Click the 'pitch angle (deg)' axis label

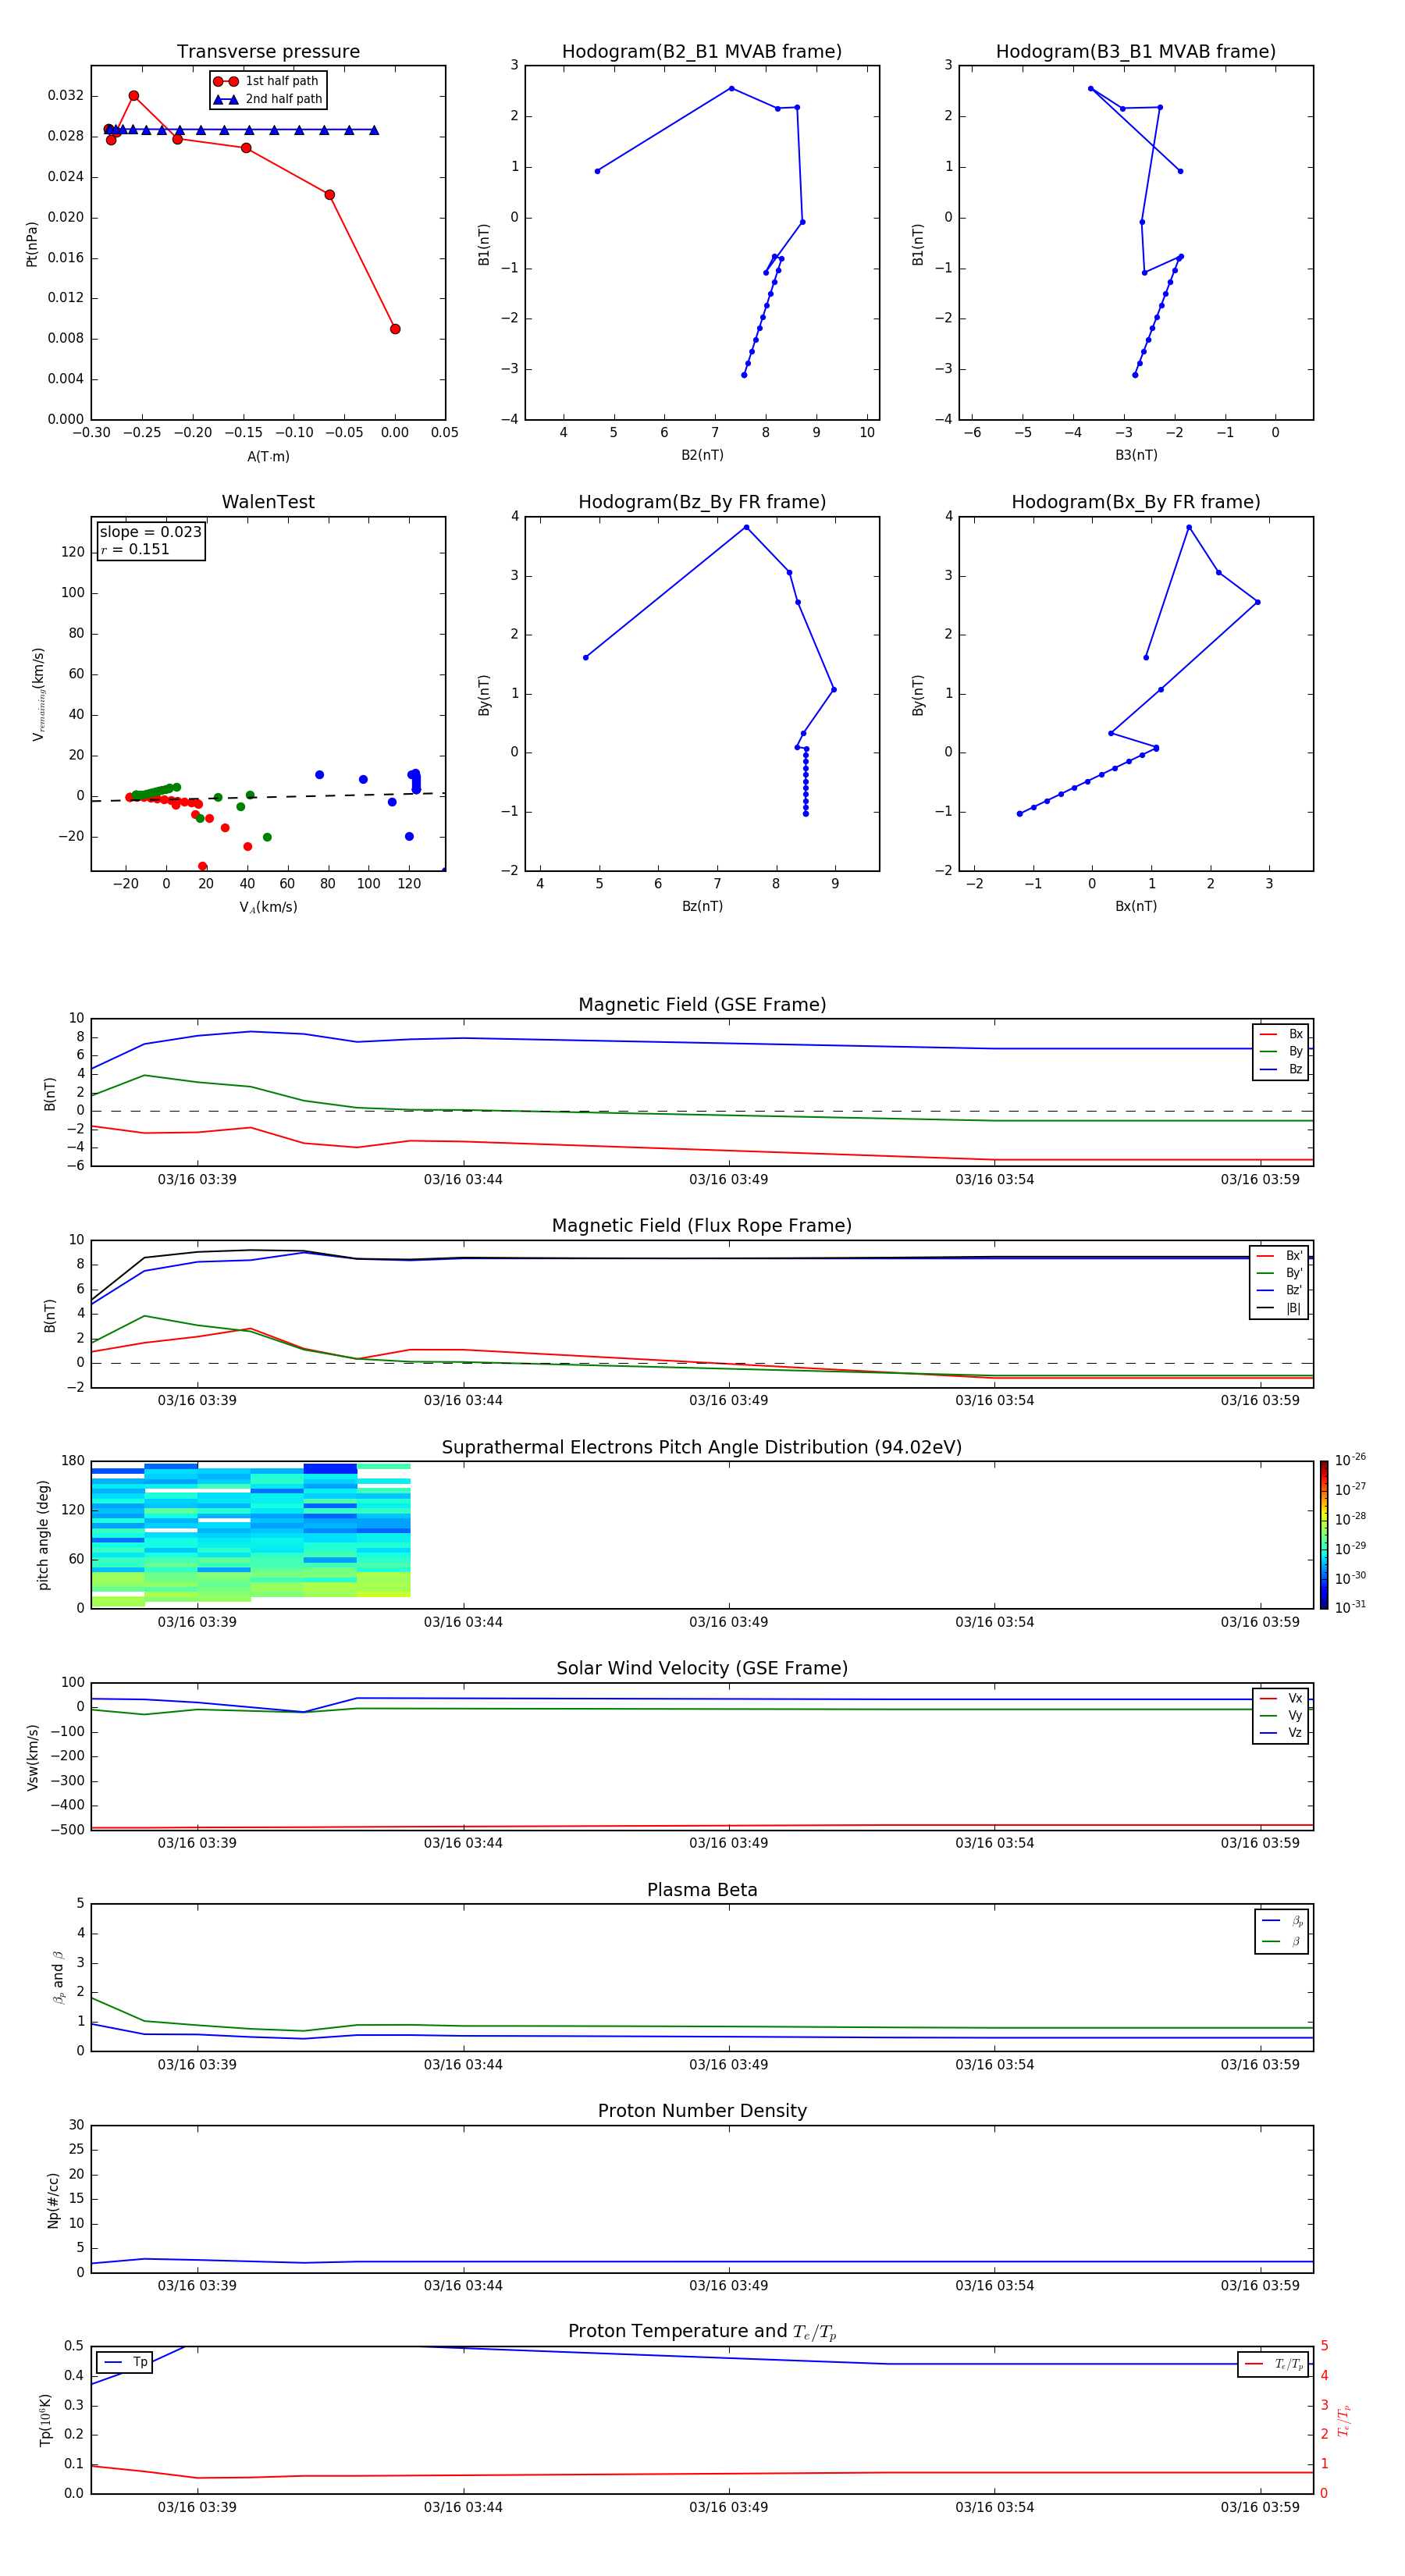coord(43,1535)
